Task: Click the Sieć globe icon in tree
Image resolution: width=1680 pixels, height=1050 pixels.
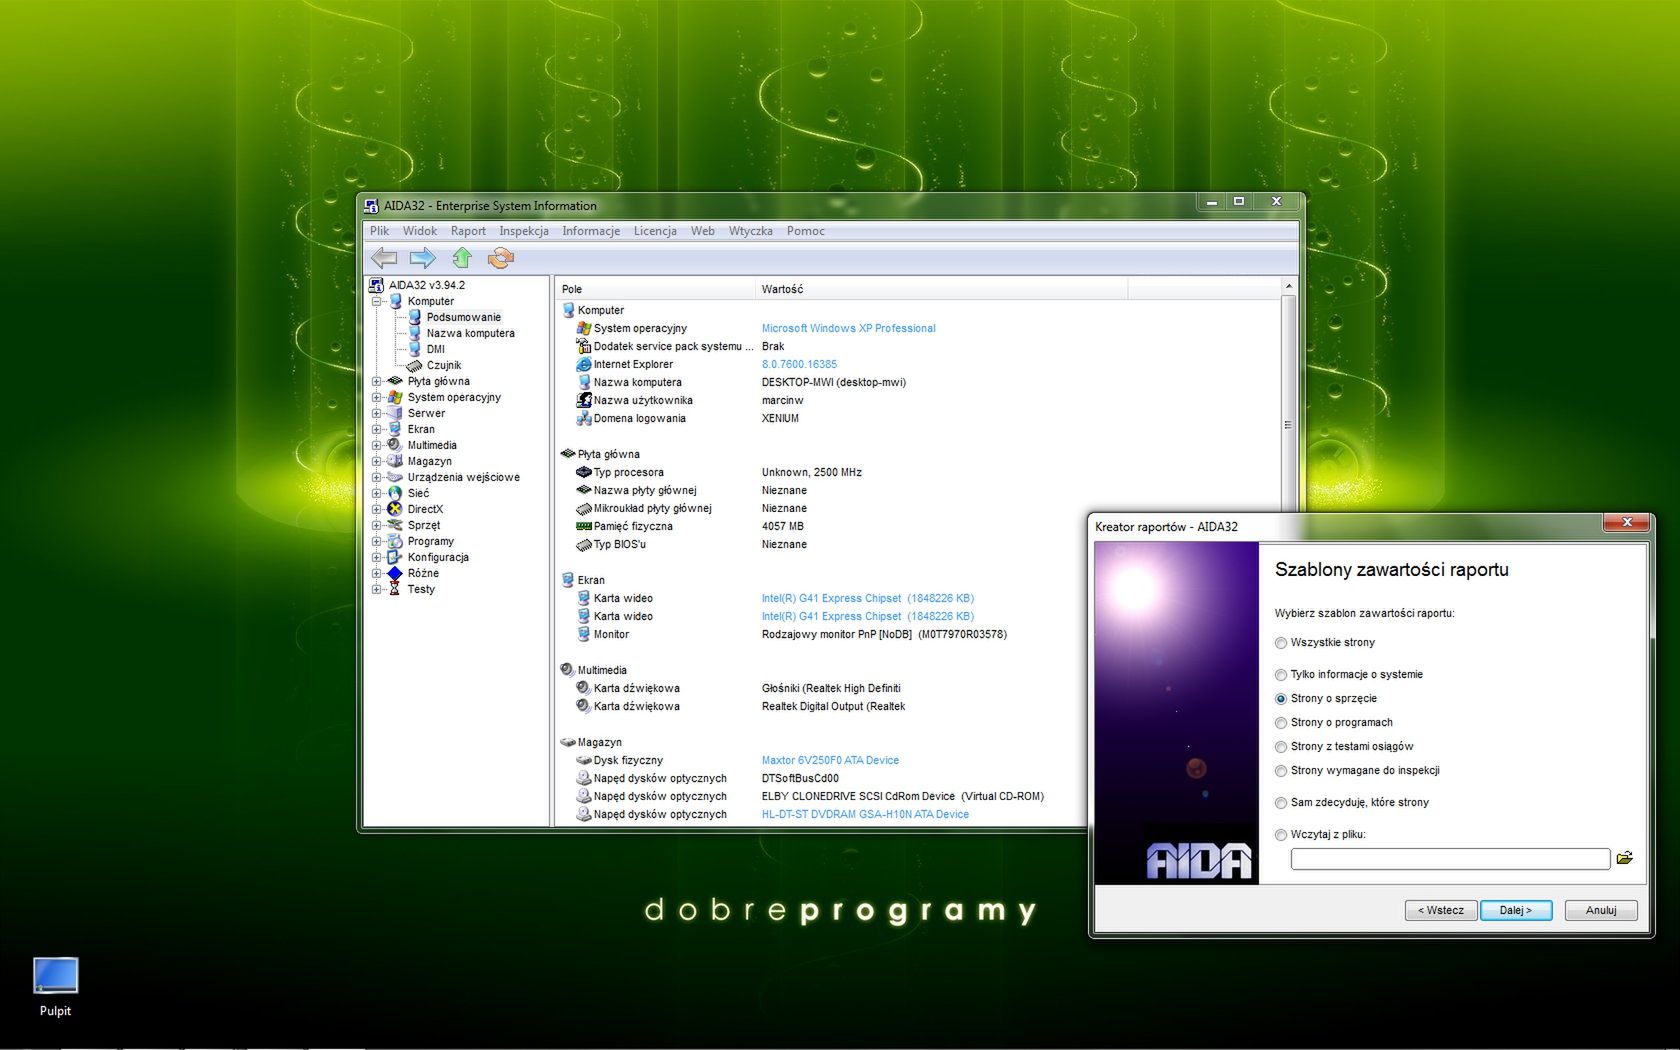Action: click(395, 493)
